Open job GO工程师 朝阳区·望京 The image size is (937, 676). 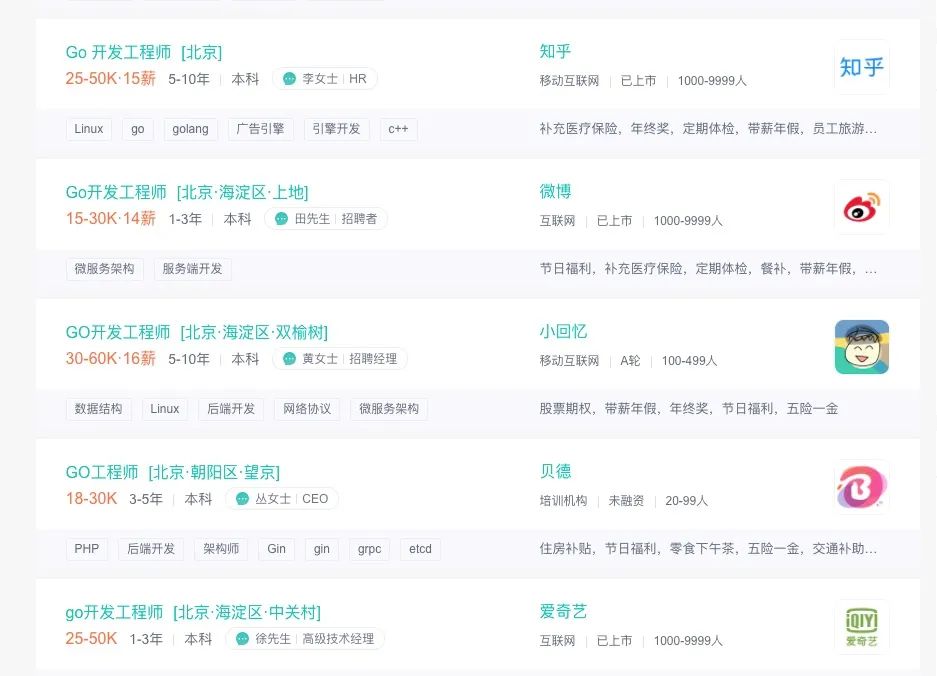[x=173, y=472]
